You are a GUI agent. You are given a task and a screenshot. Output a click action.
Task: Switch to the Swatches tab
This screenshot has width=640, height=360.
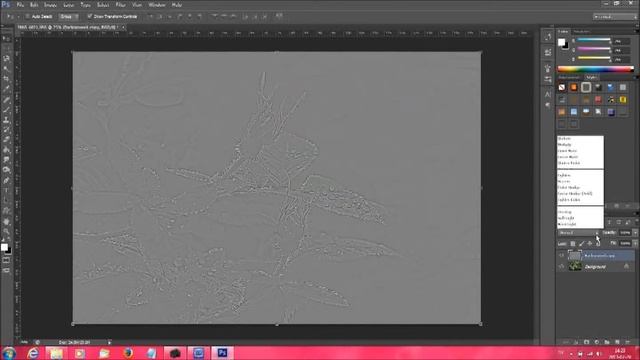click(x=581, y=31)
